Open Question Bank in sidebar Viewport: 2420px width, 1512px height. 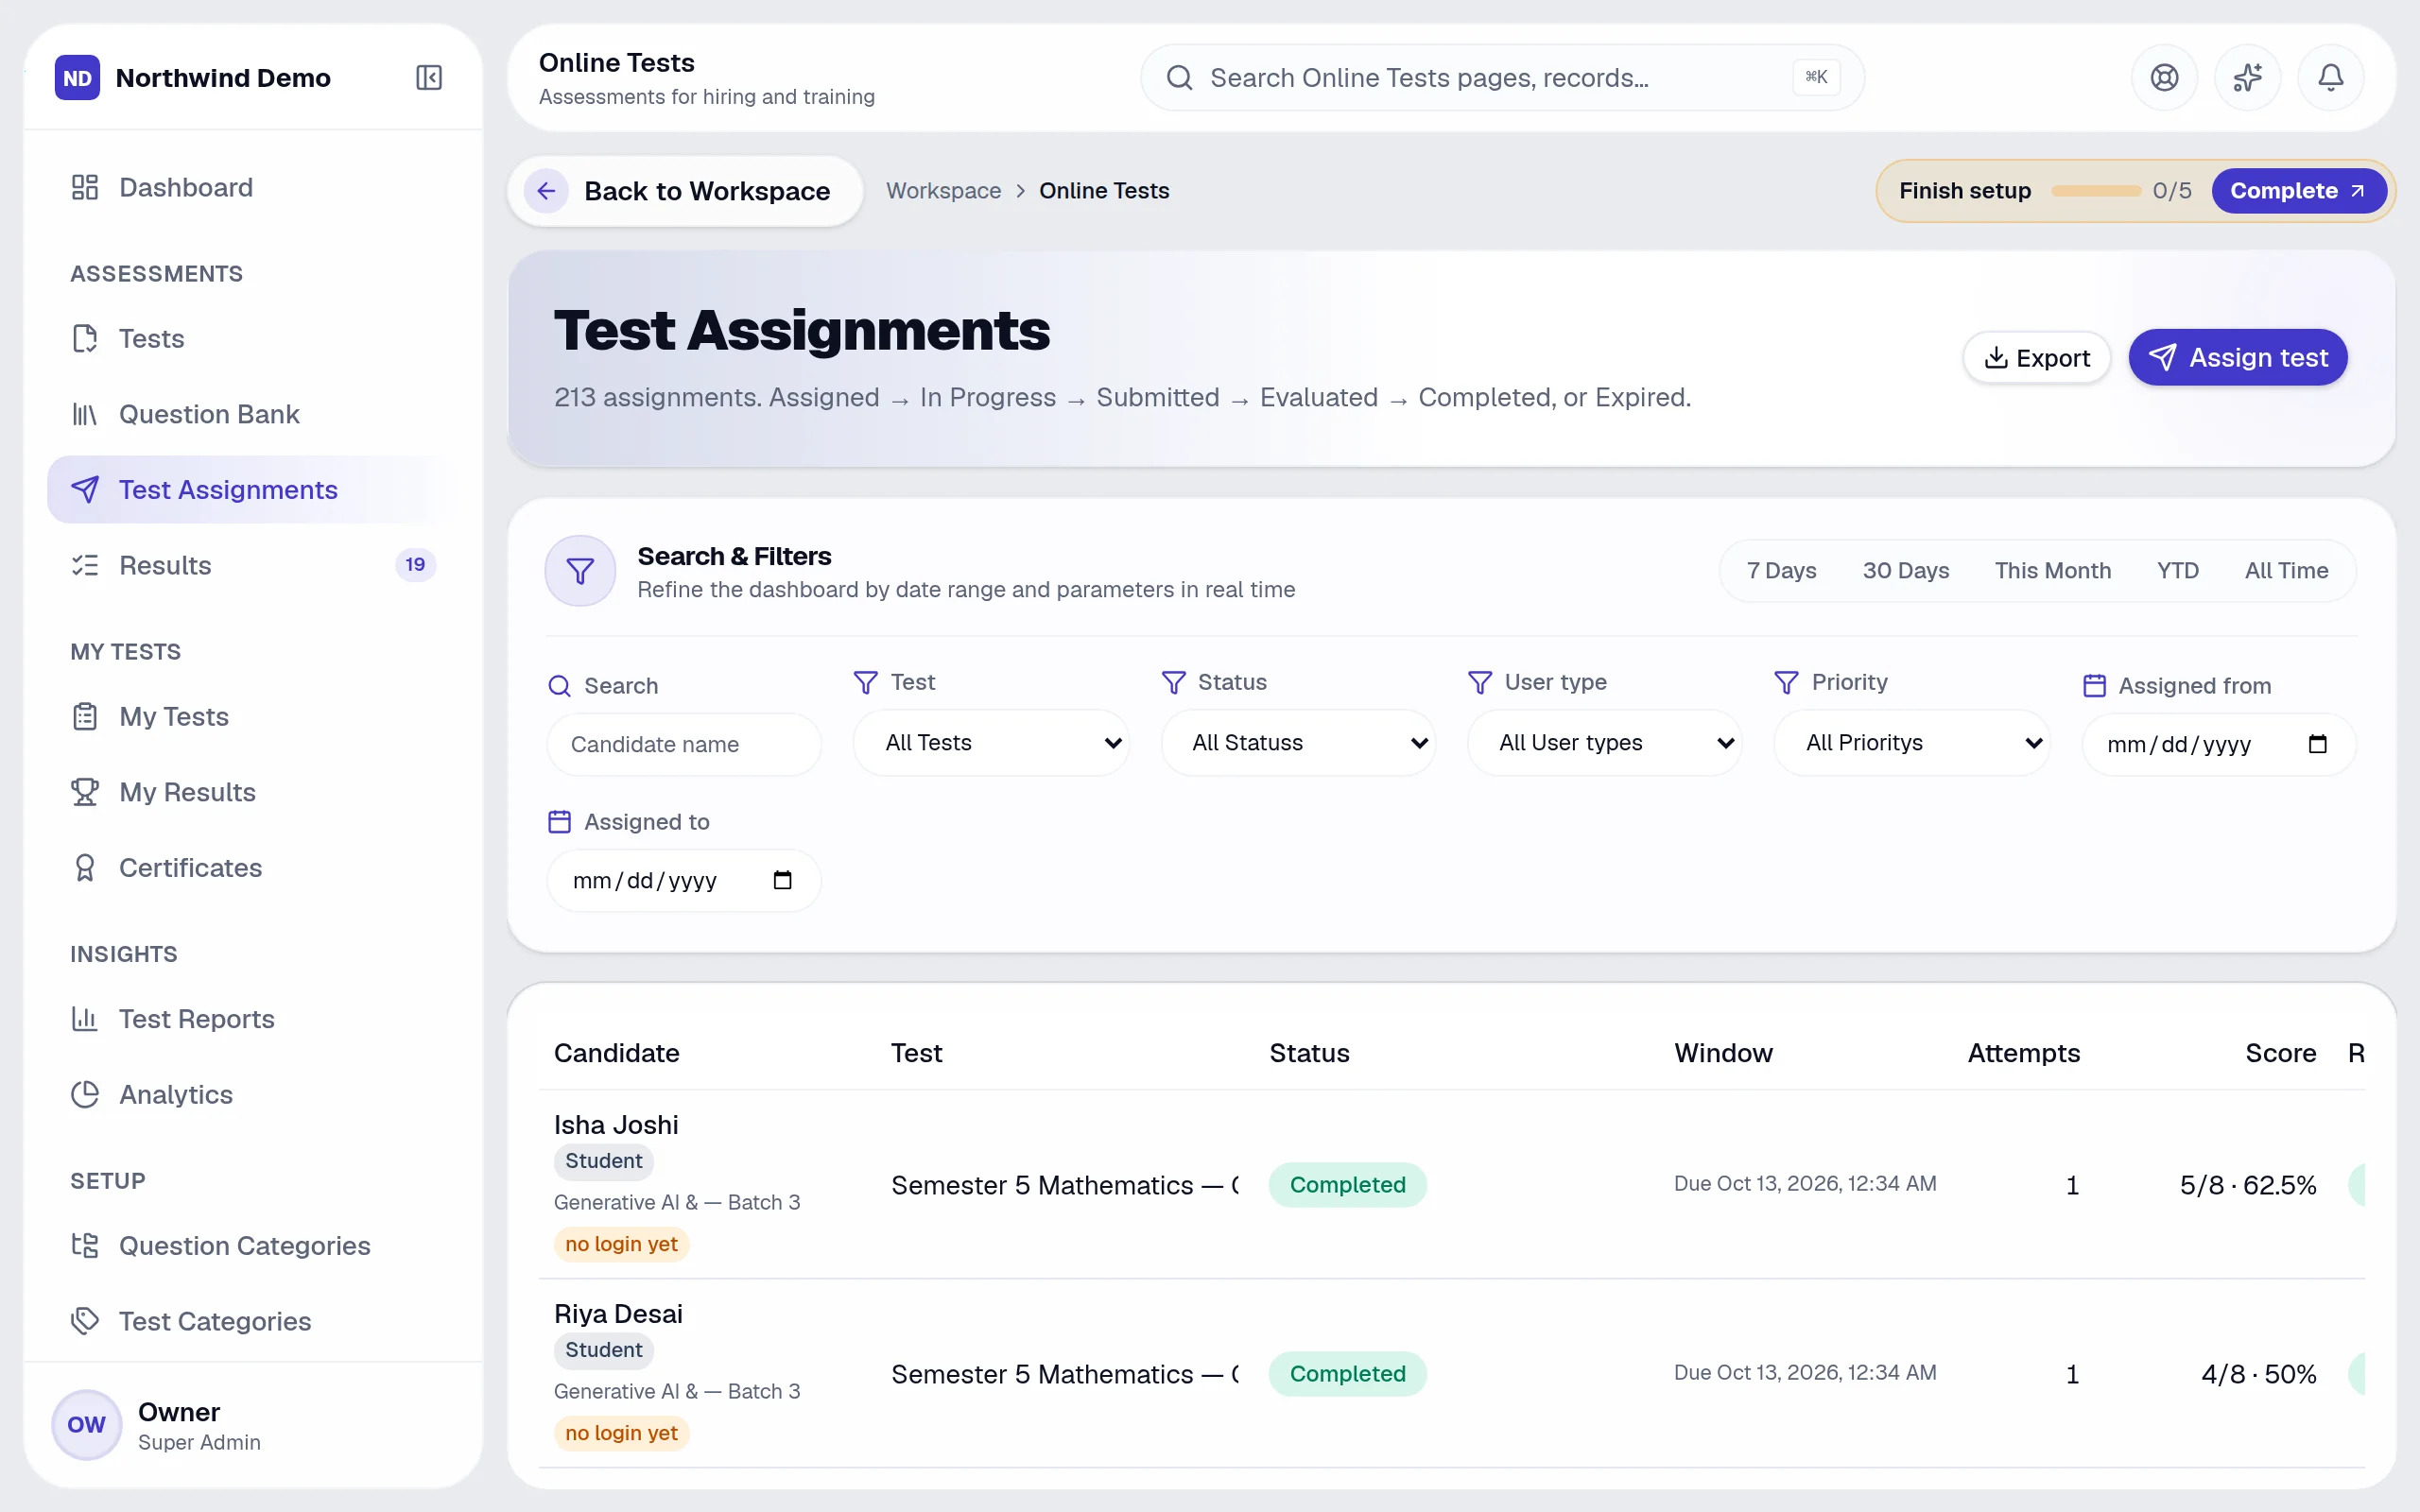pos(254,414)
